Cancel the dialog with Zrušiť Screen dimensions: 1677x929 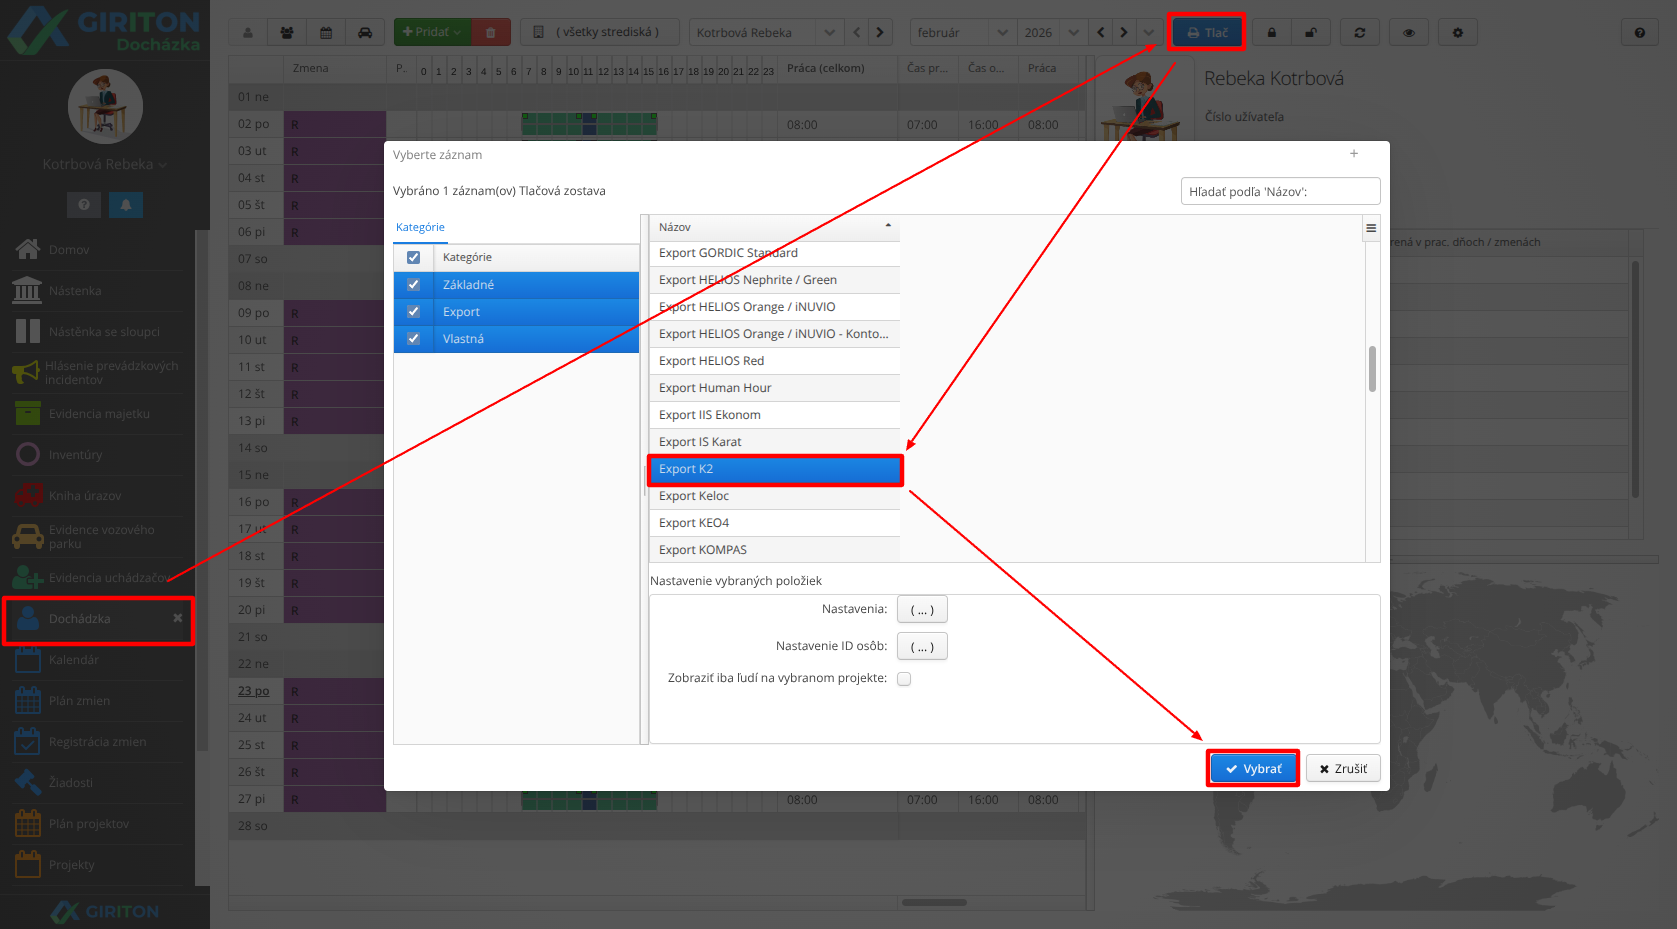[x=1343, y=769]
